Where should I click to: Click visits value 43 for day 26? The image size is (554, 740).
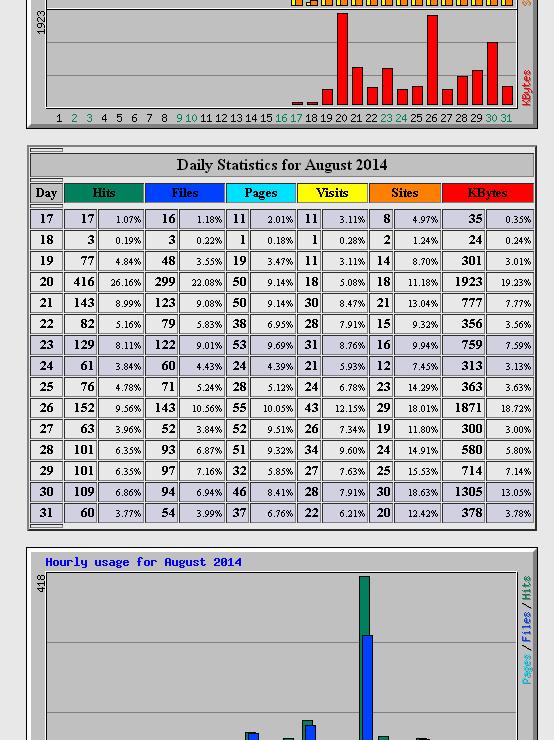309,408
